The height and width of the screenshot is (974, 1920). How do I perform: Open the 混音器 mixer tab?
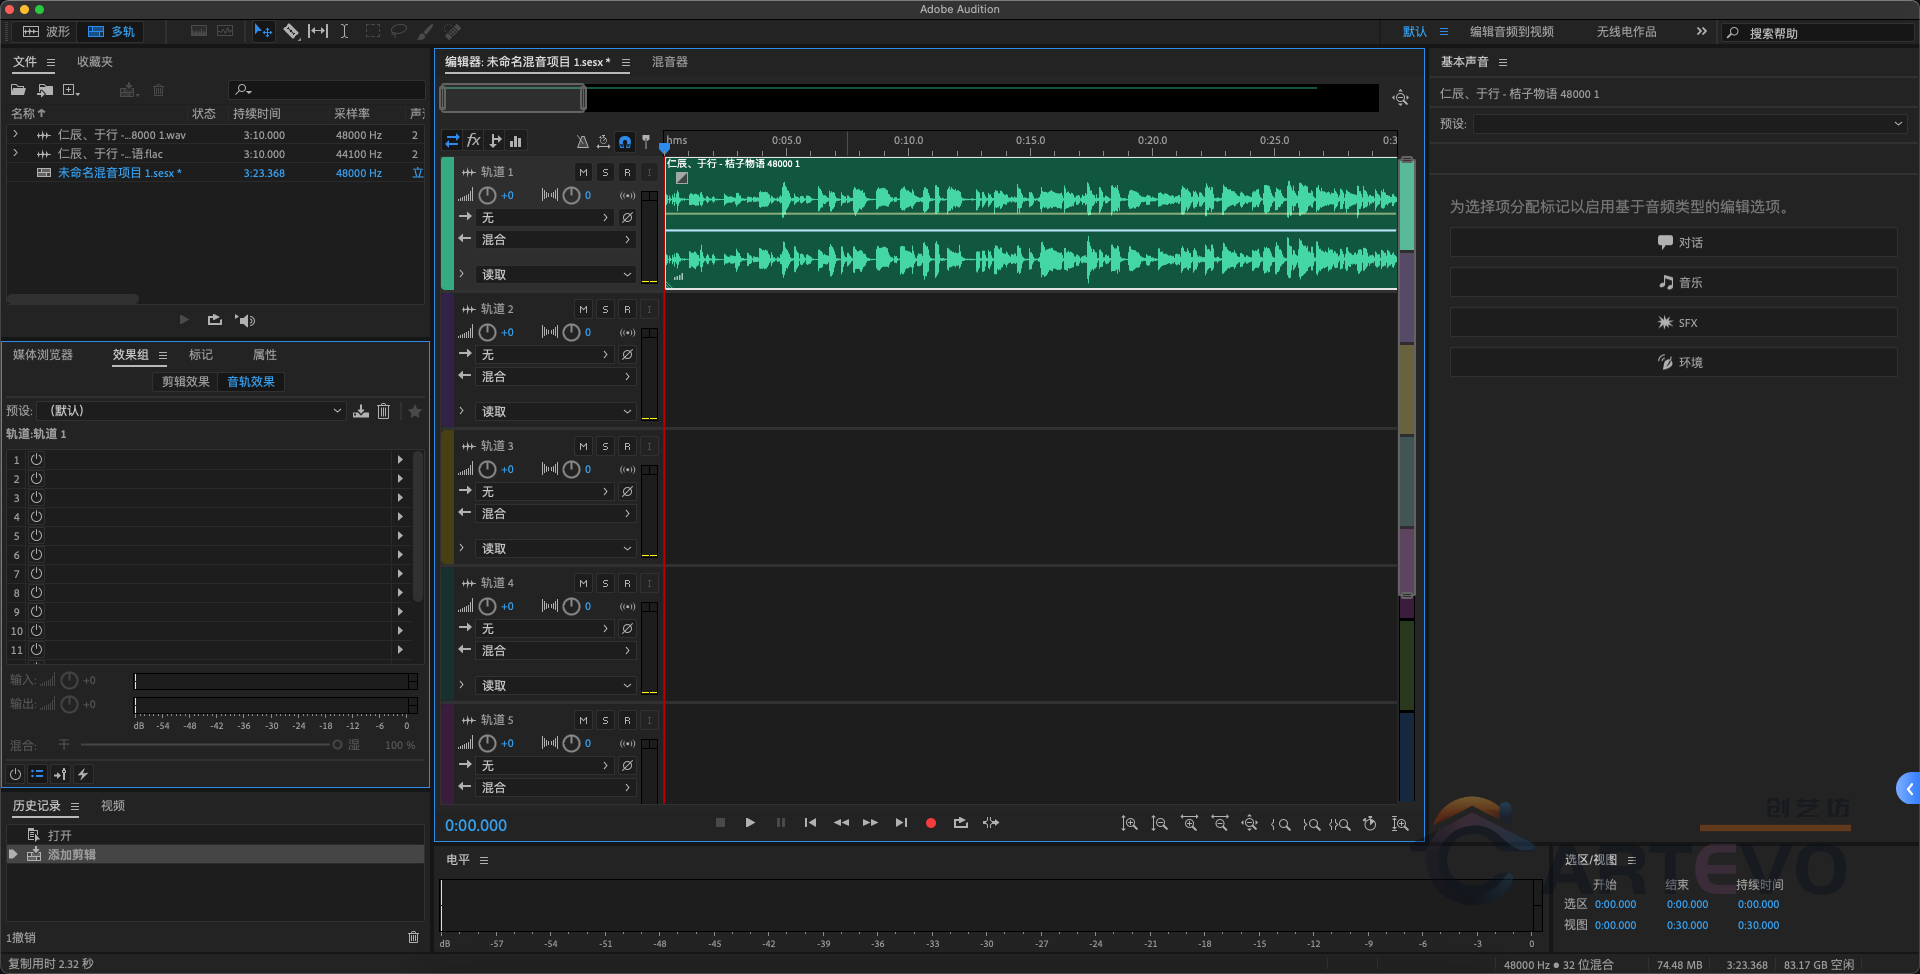click(x=670, y=62)
